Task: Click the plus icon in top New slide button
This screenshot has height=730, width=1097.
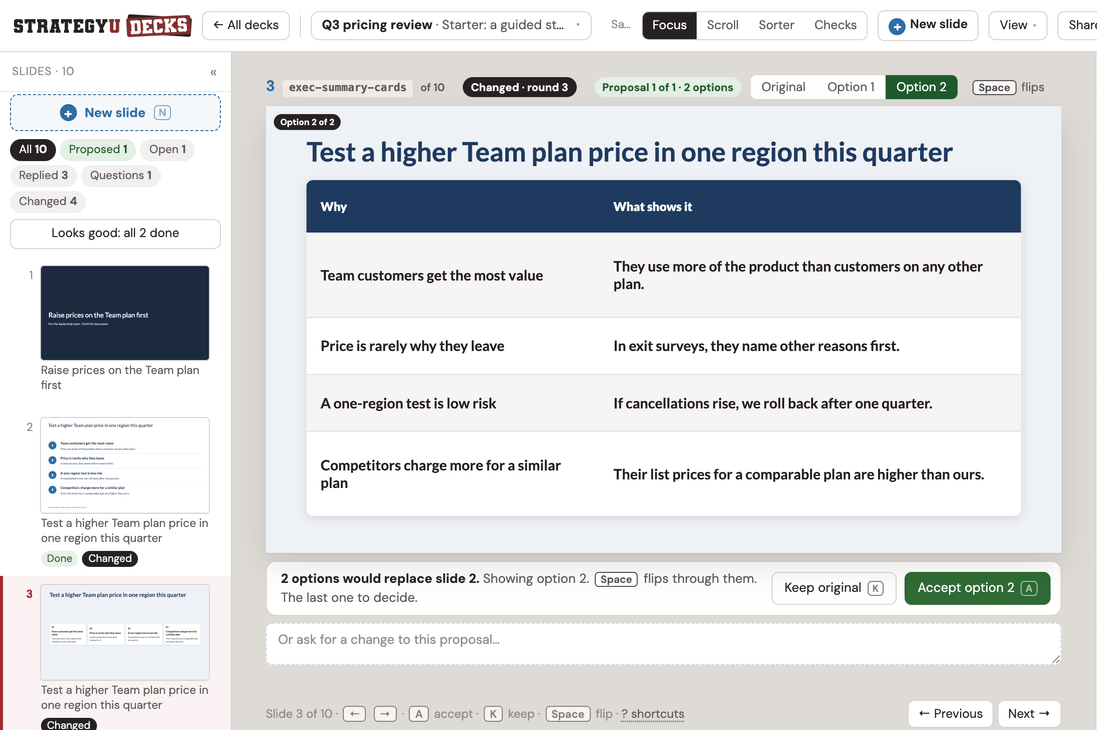Action: [896, 26]
